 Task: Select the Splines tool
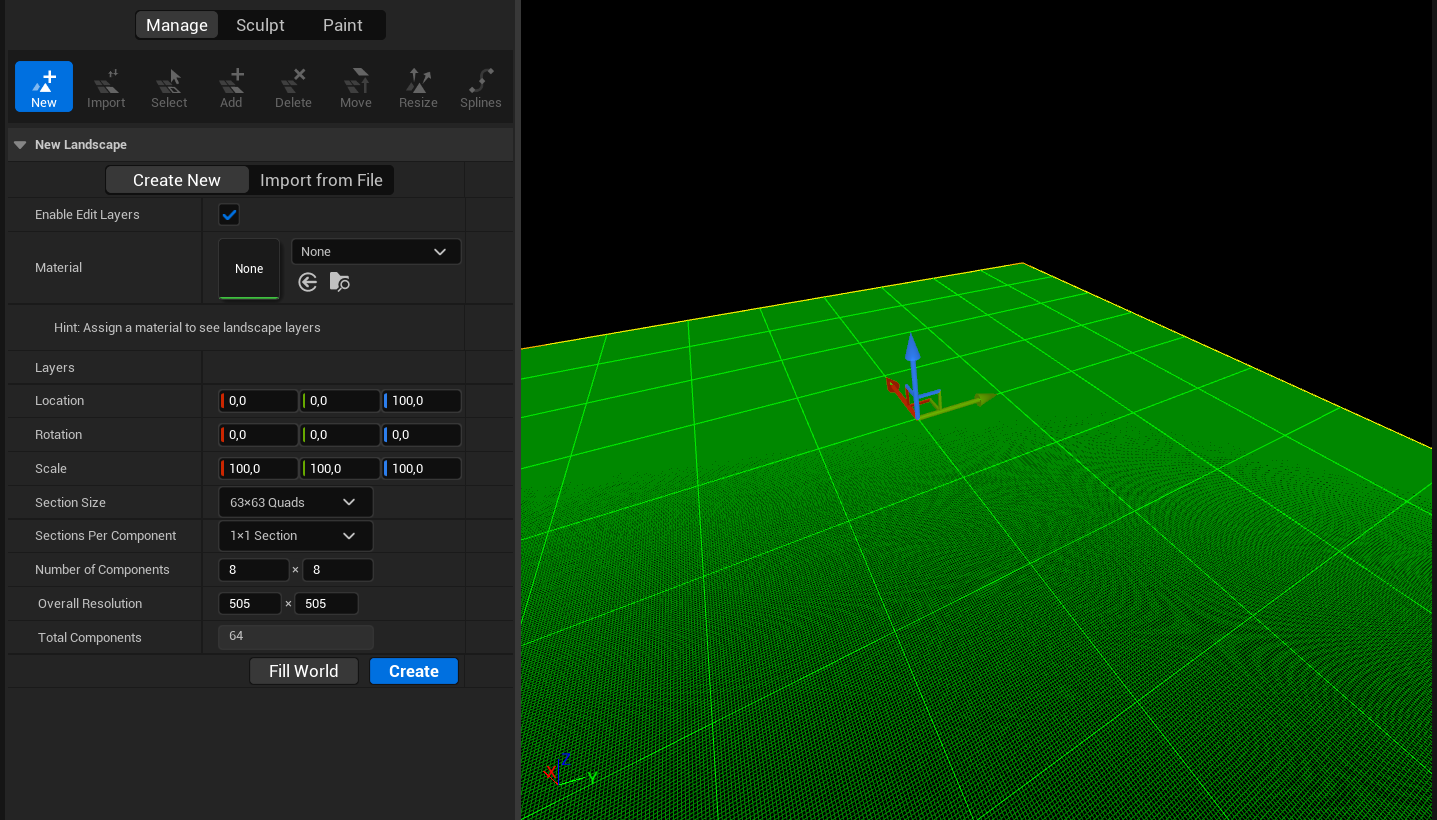click(480, 87)
